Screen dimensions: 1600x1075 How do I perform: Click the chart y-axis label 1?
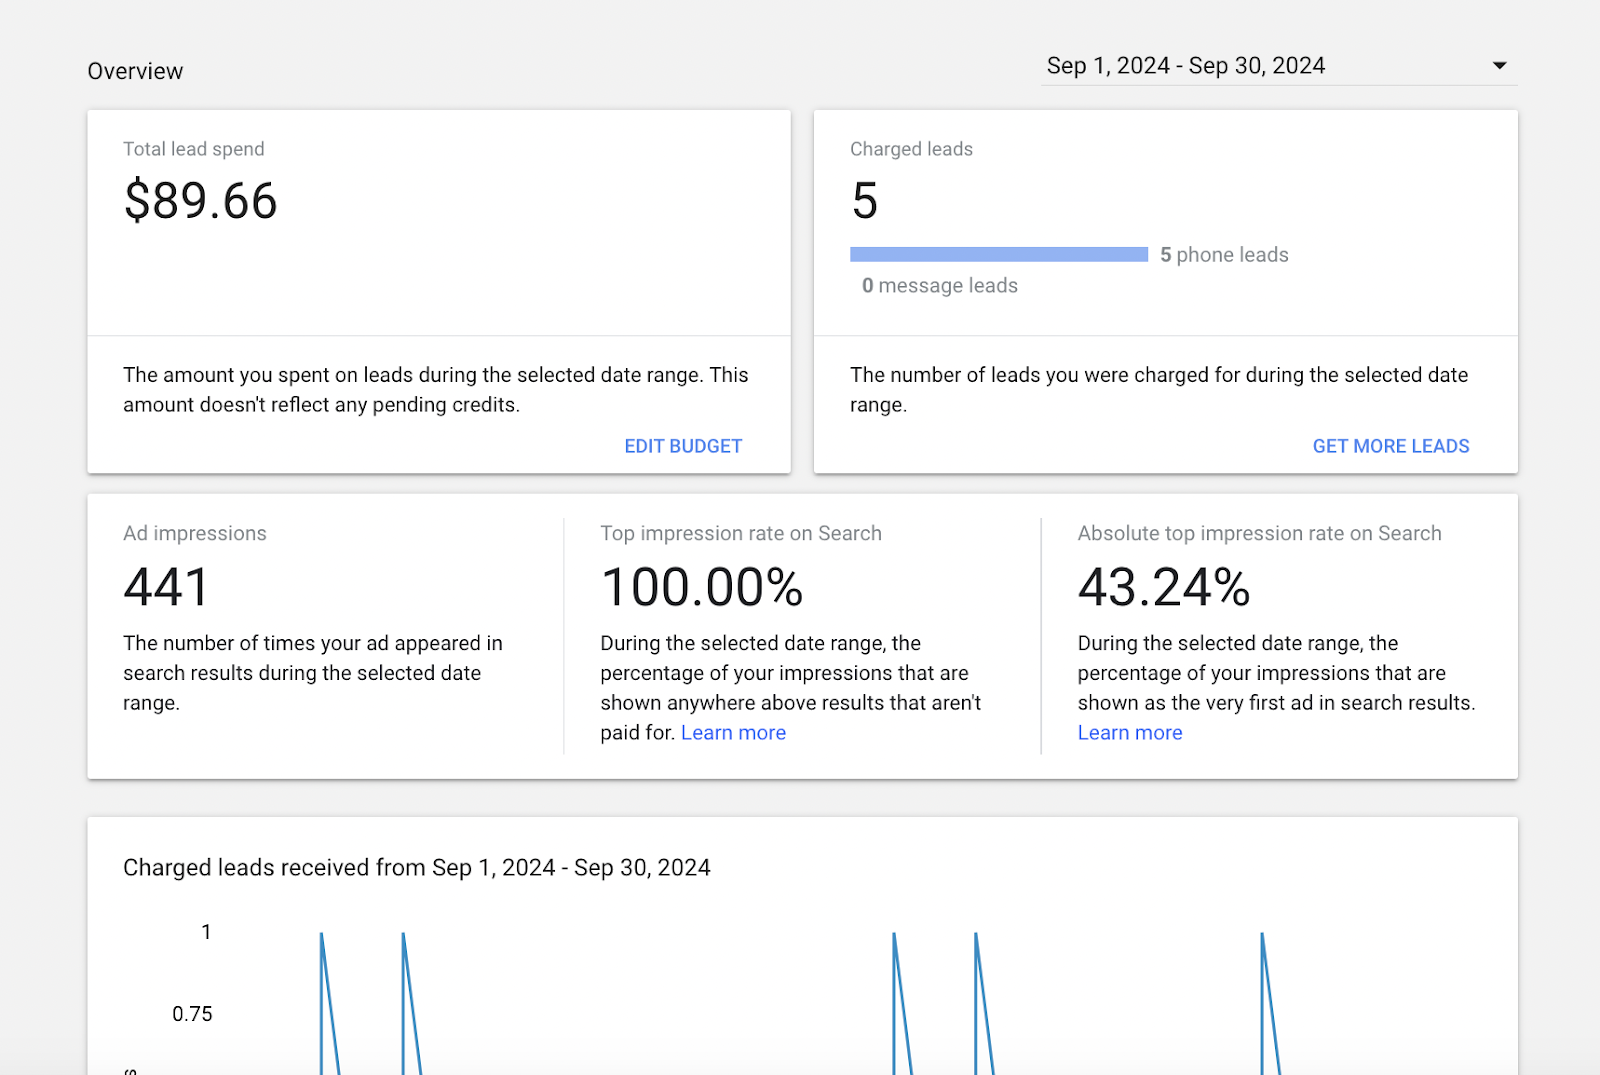point(206,932)
